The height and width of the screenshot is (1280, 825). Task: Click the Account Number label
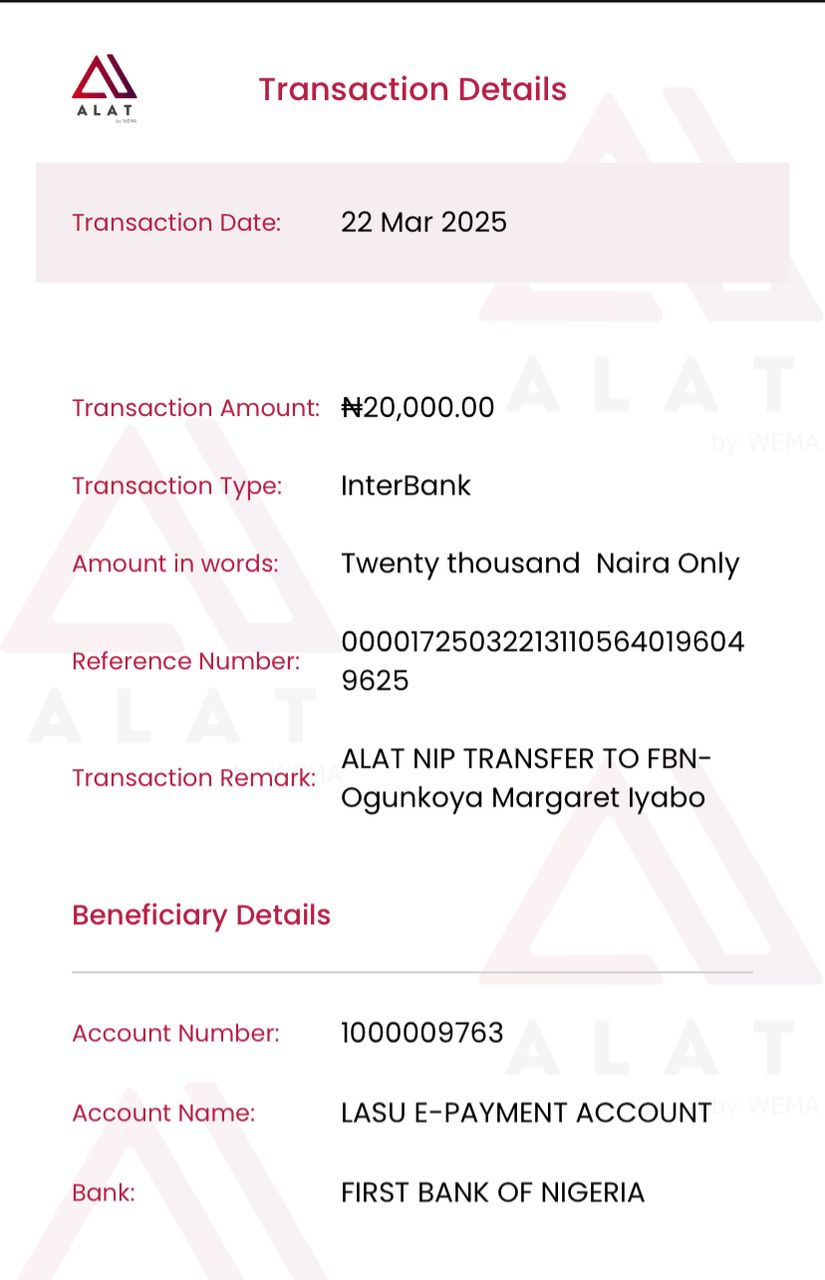[x=176, y=1033]
